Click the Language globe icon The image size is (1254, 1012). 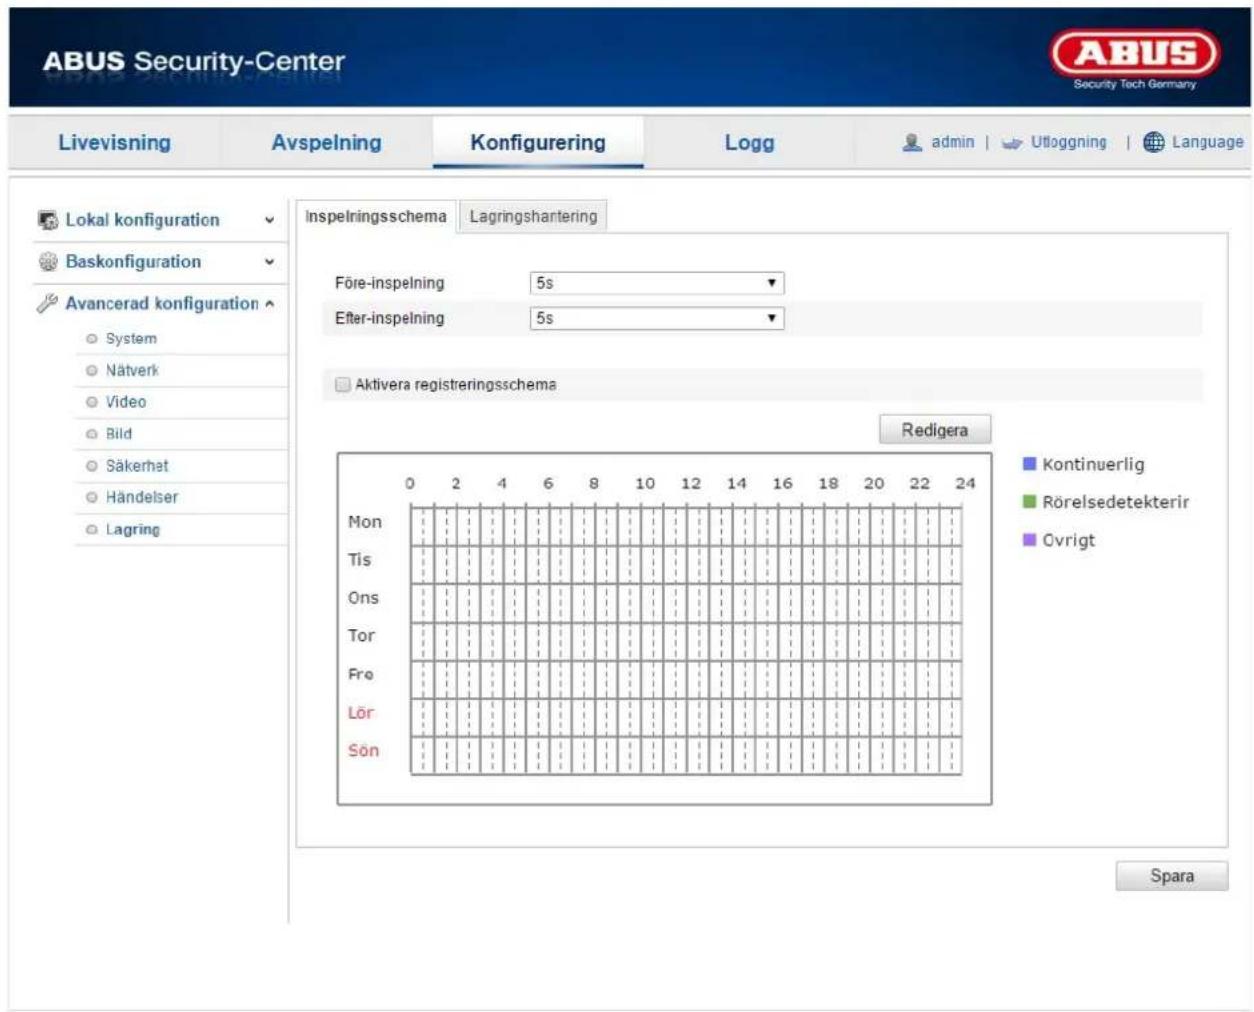[1154, 142]
